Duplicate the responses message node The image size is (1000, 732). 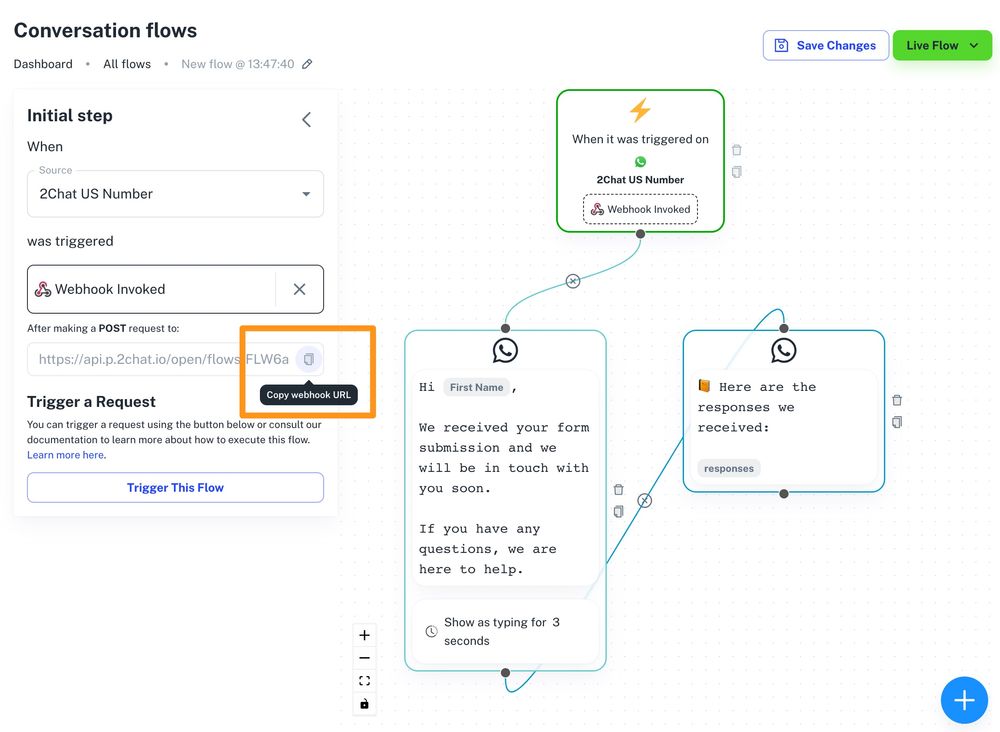click(897, 422)
